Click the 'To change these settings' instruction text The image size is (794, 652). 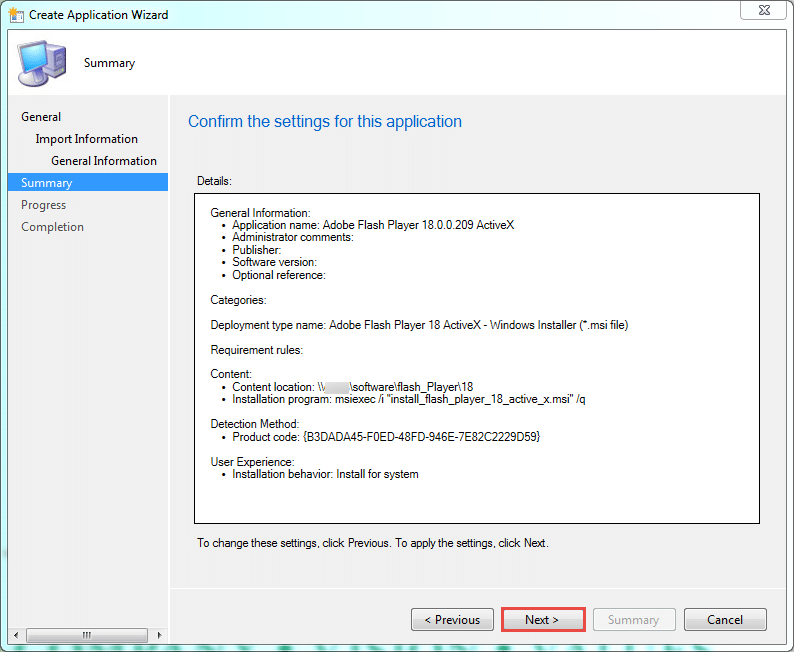(x=373, y=543)
